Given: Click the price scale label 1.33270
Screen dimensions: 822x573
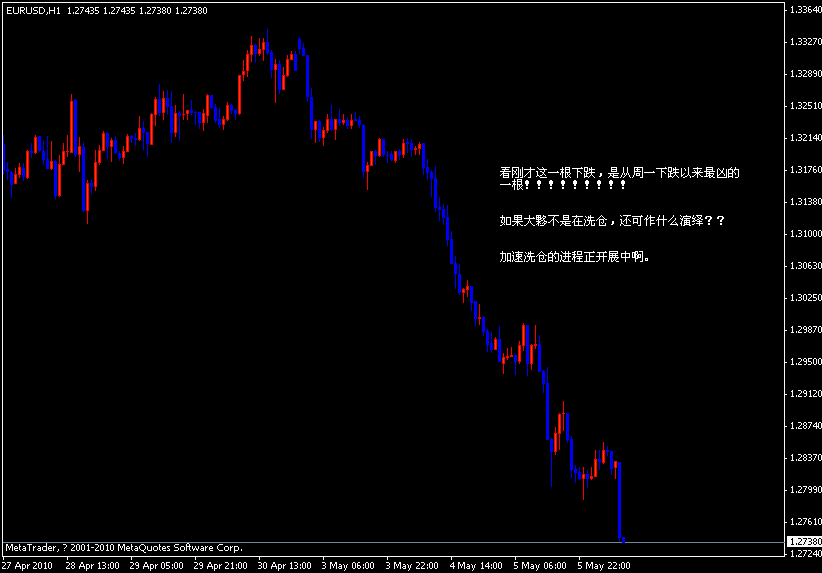Looking at the screenshot, I should 805,41.
